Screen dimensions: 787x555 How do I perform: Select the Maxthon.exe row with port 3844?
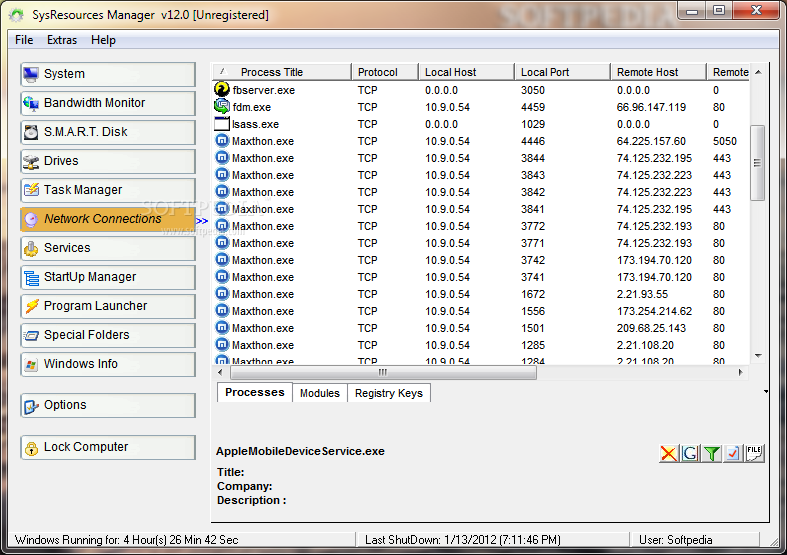pos(481,158)
